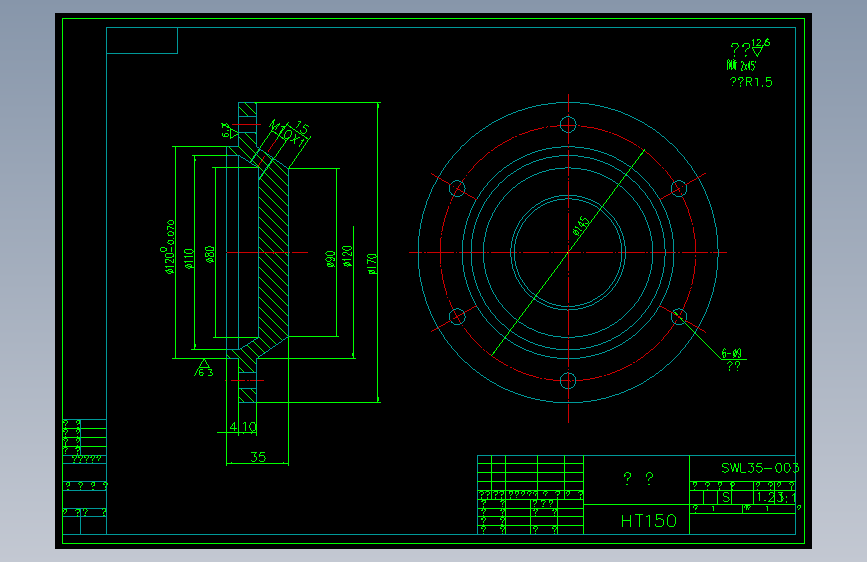The width and height of the screenshot is (867, 562).
Task: Click the 4 dimension text below section view
Action: tap(233, 427)
